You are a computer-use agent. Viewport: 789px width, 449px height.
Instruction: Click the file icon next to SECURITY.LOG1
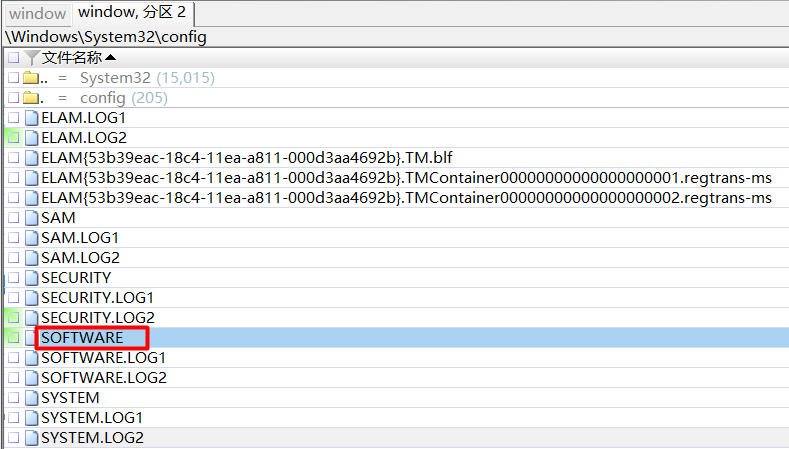coord(31,298)
